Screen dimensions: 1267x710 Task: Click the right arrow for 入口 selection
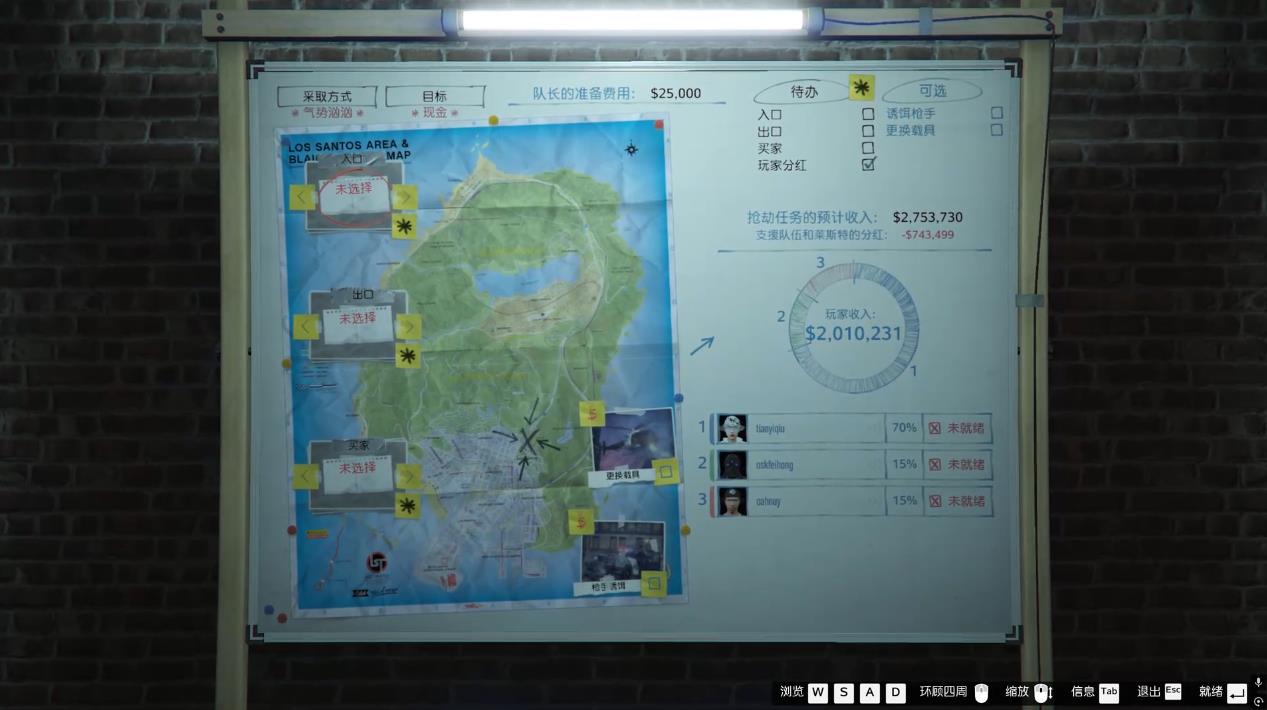[x=404, y=197]
